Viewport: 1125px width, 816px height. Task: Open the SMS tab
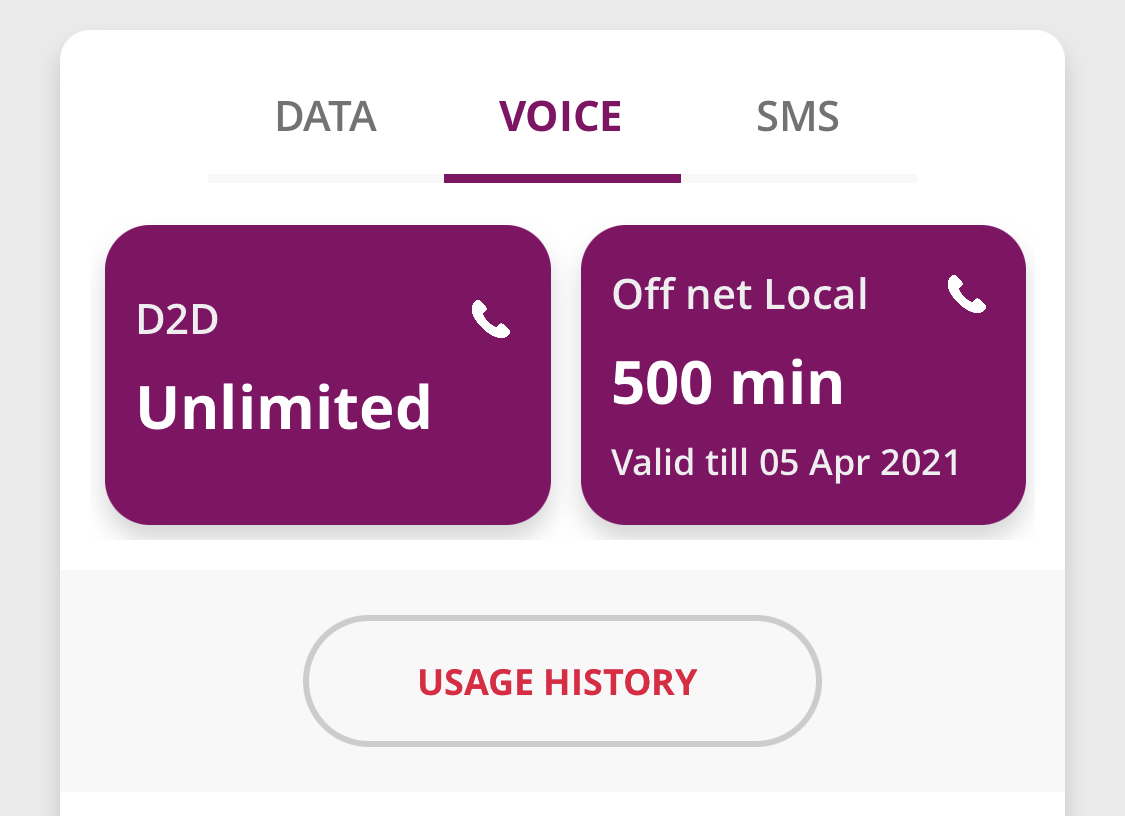point(798,116)
